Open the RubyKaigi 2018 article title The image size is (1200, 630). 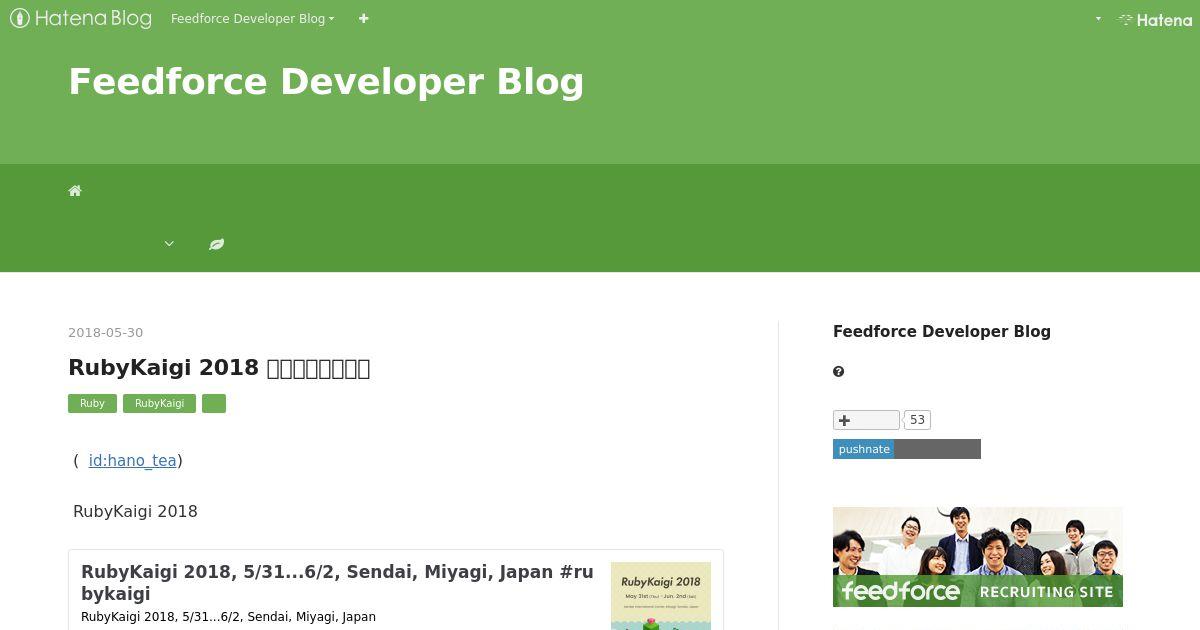click(x=219, y=367)
